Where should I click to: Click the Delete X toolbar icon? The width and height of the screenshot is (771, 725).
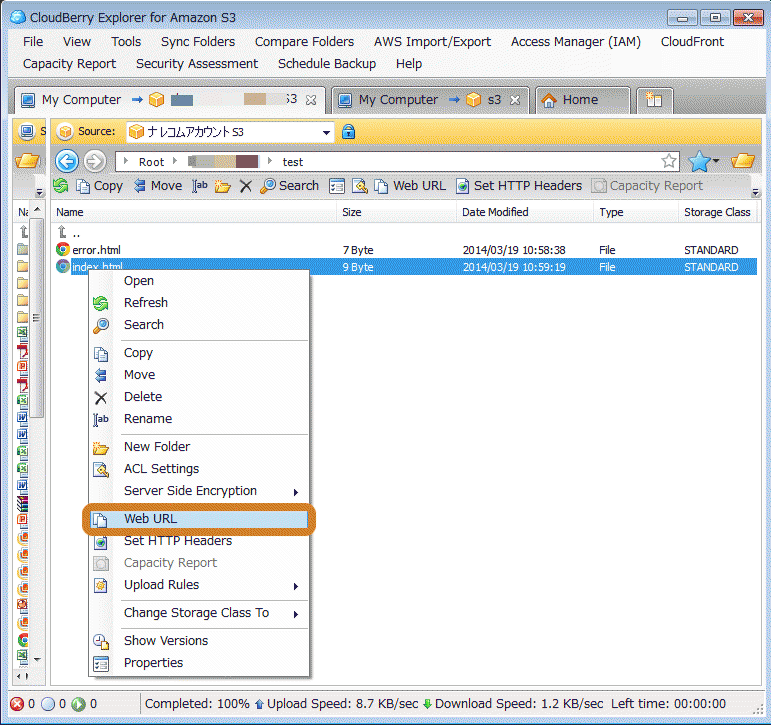pos(245,186)
